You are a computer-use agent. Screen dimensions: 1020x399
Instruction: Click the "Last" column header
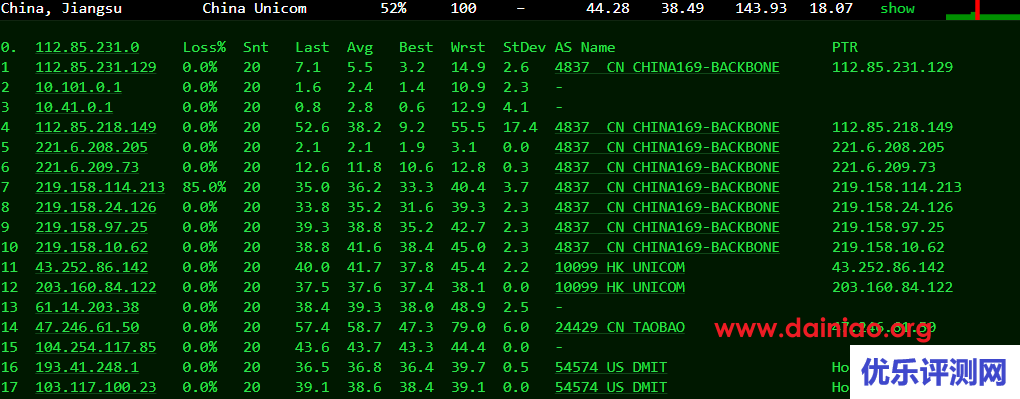coord(312,48)
